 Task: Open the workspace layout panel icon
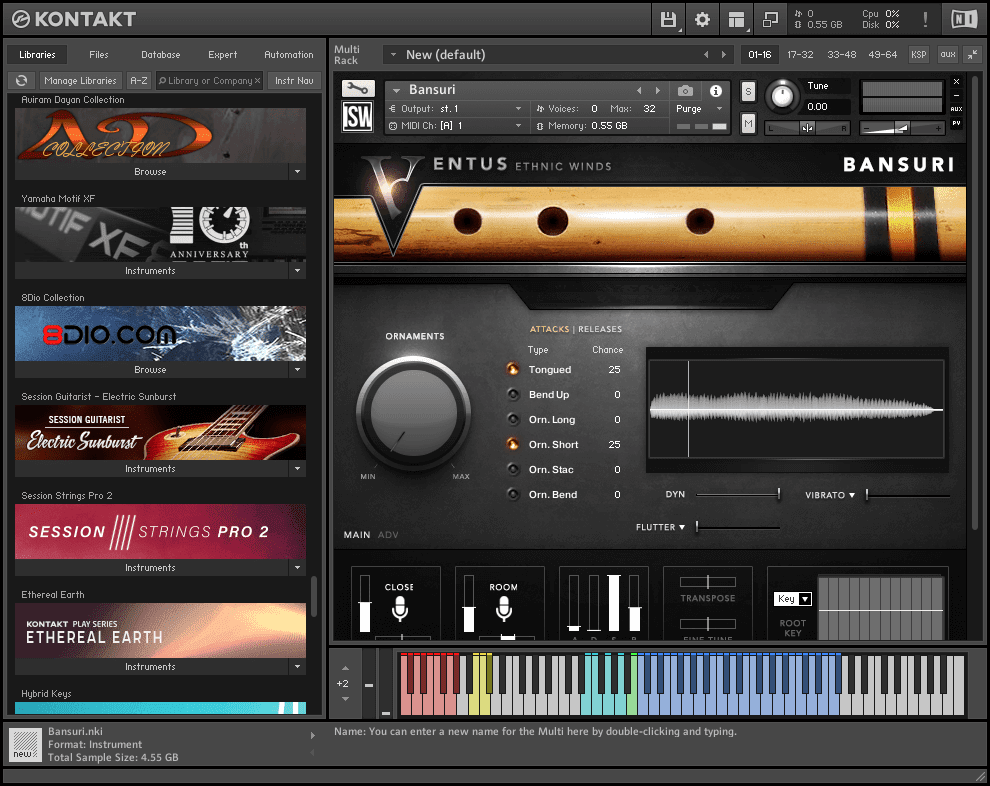736,20
